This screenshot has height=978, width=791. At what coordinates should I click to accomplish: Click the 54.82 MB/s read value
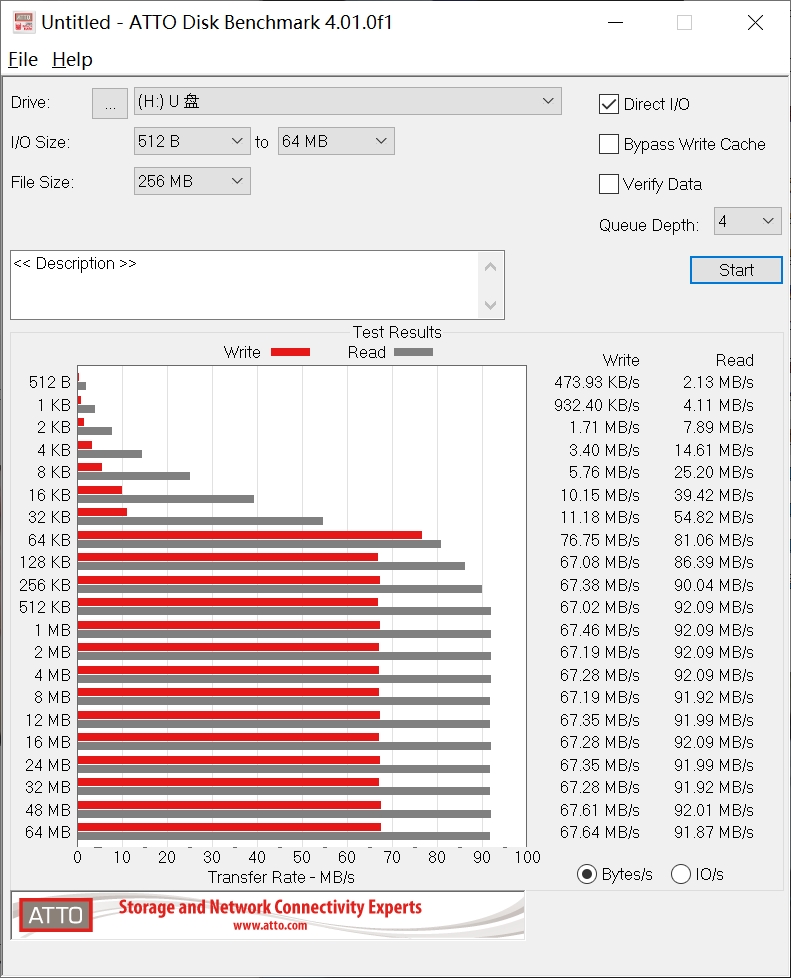[x=714, y=518]
